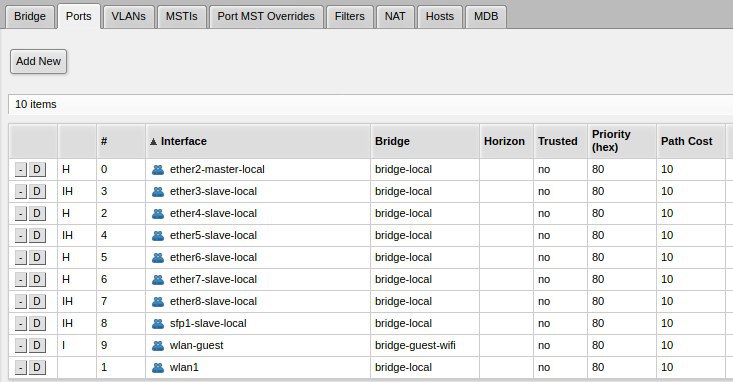The image size is (733, 382).
Task: Open the wlan-guest interface entry
Action: [x=196, y=345]
